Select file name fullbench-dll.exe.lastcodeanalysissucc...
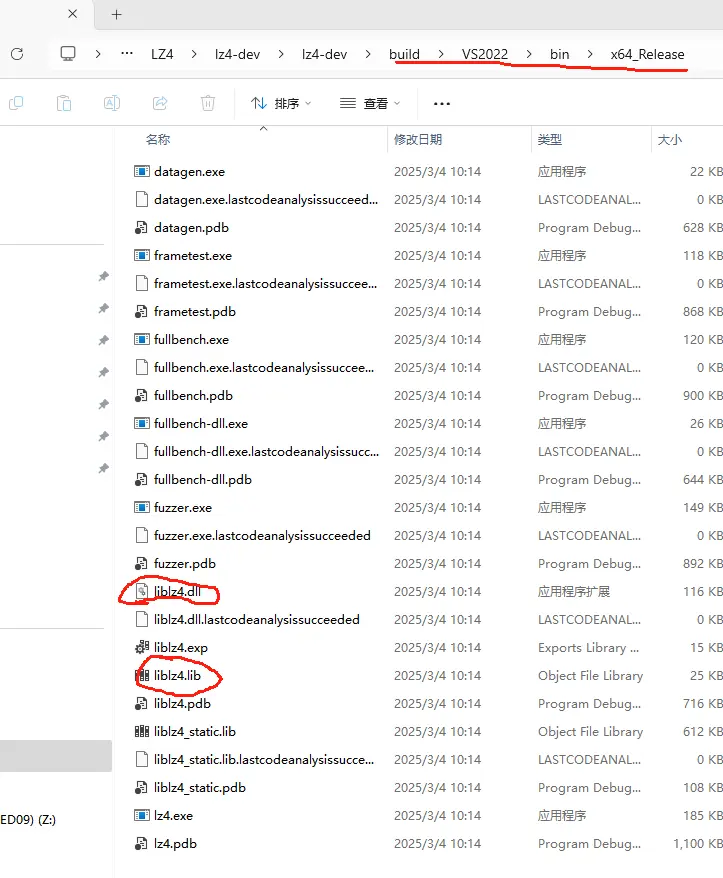The width and height of the screenshot is (723, 878). click(x=267, y=451)
